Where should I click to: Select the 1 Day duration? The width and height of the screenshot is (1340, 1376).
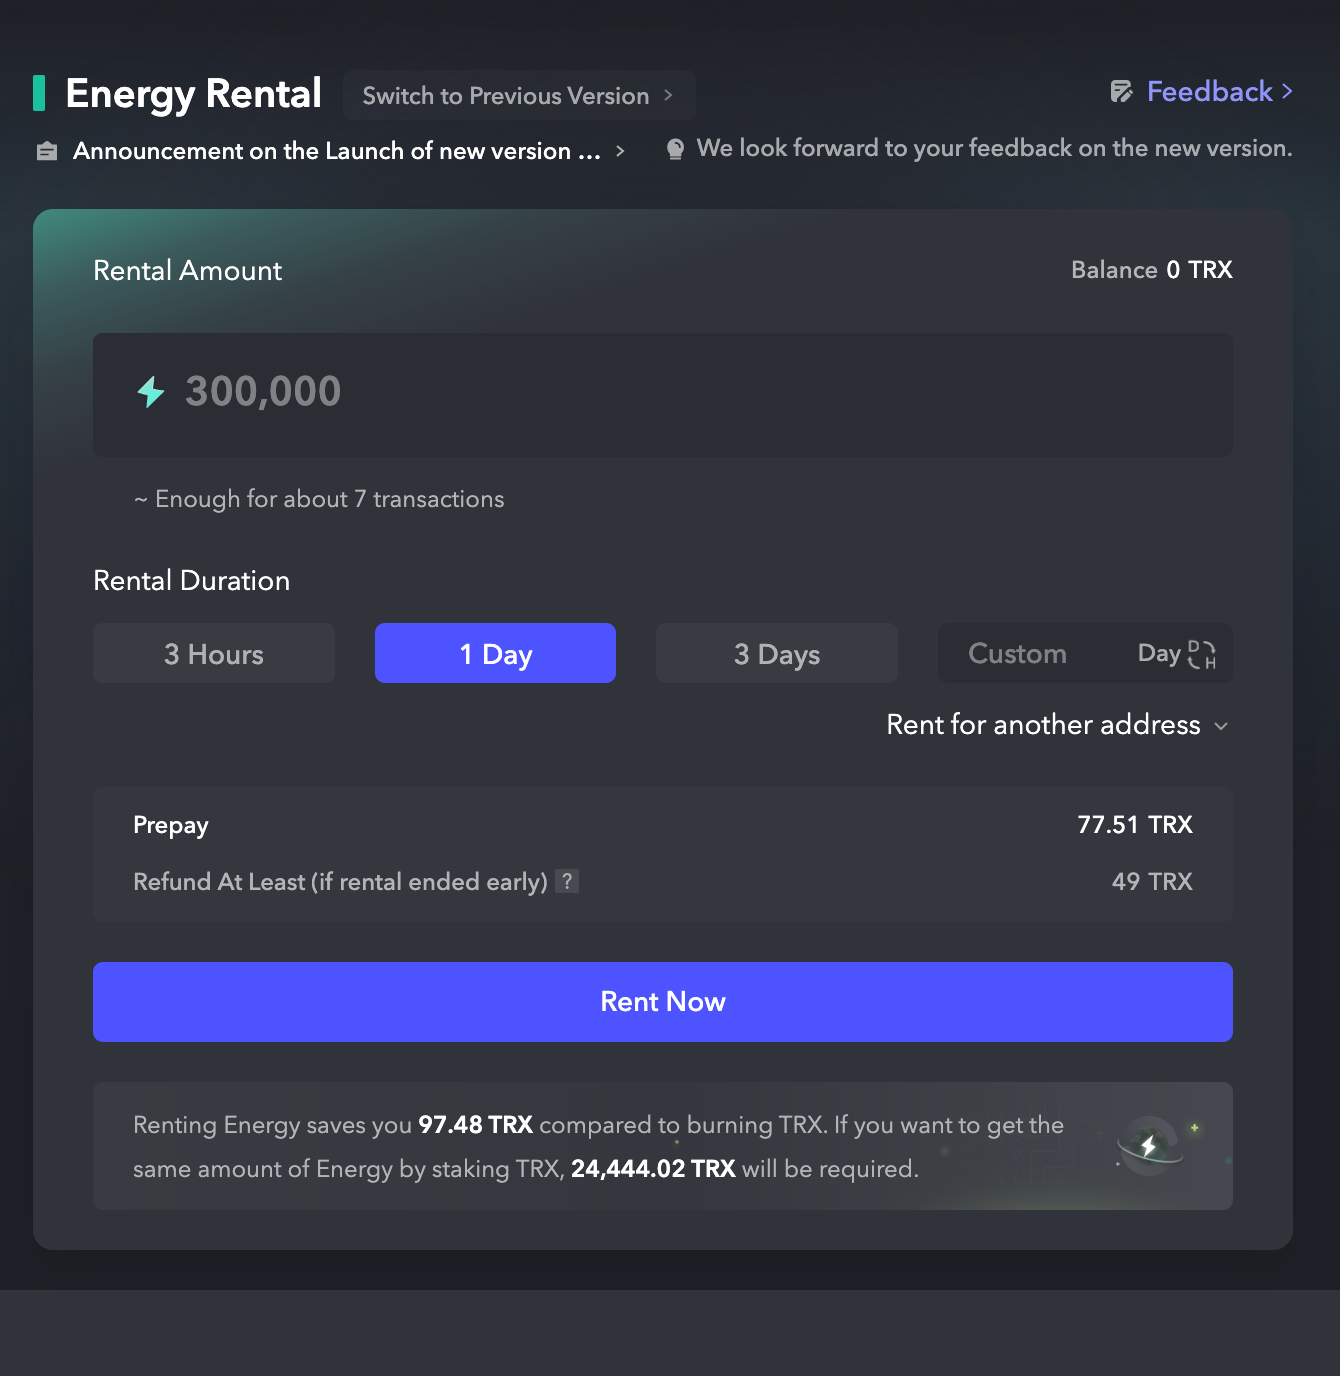pyautogui.click(x=495, y=653)
